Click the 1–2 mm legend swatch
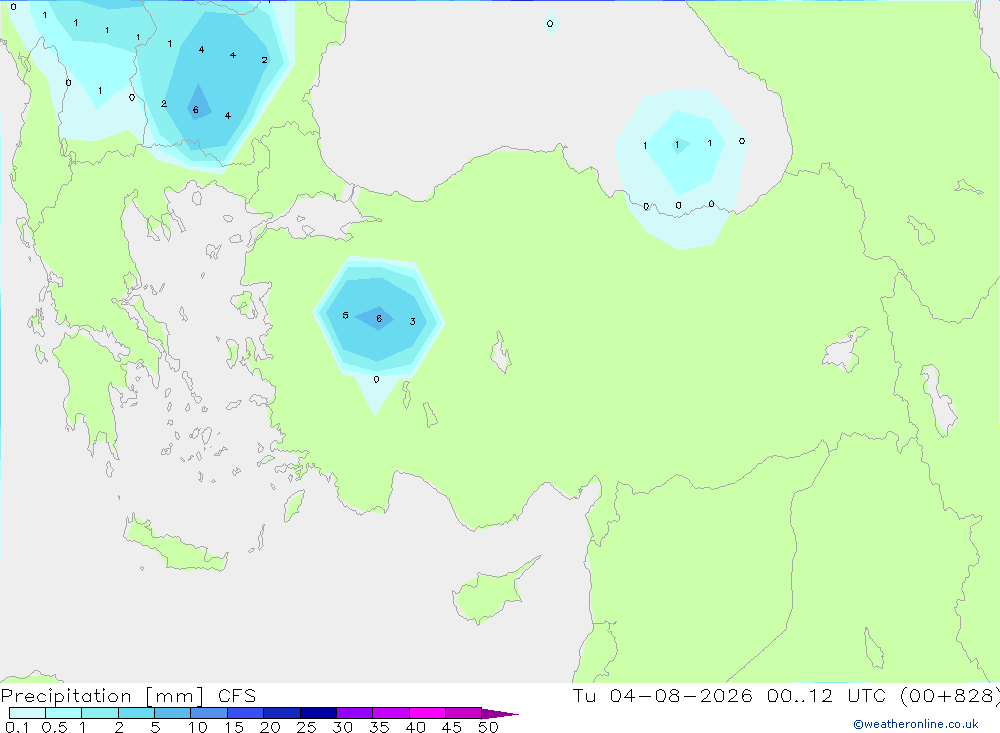The image size is (1000, 733). click(99, 713)
